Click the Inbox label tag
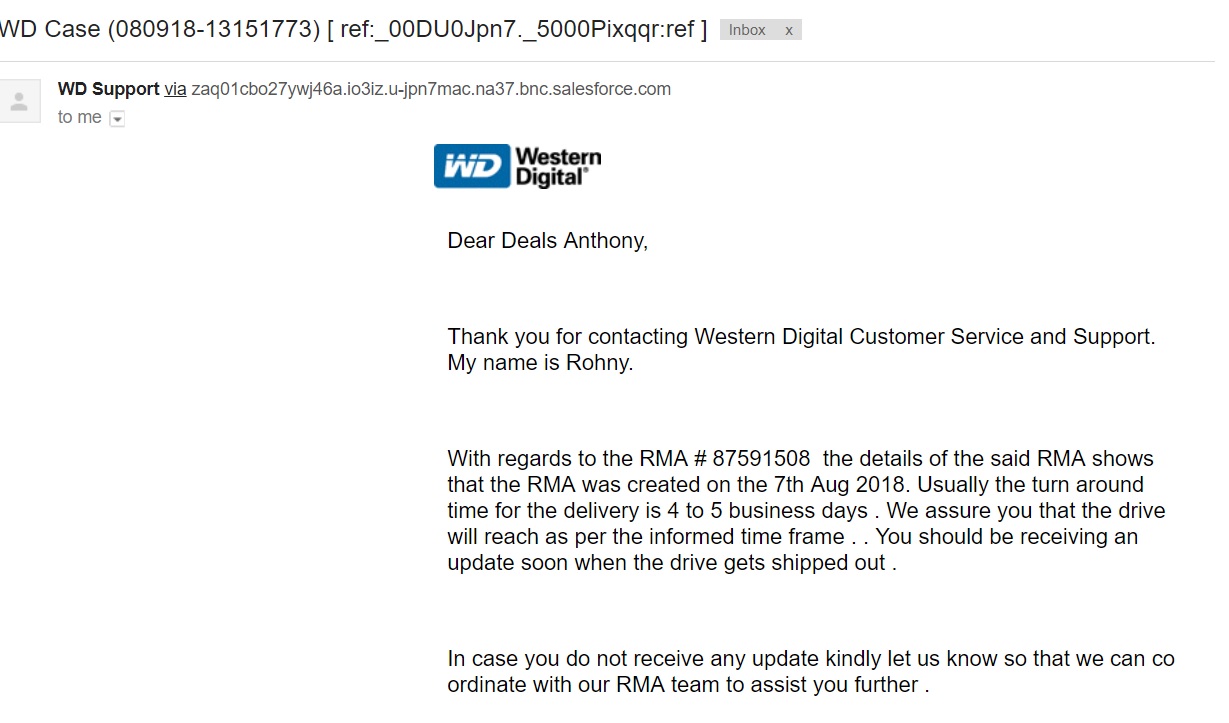Viewport: 1229px width, 723px height. (747, 30)
